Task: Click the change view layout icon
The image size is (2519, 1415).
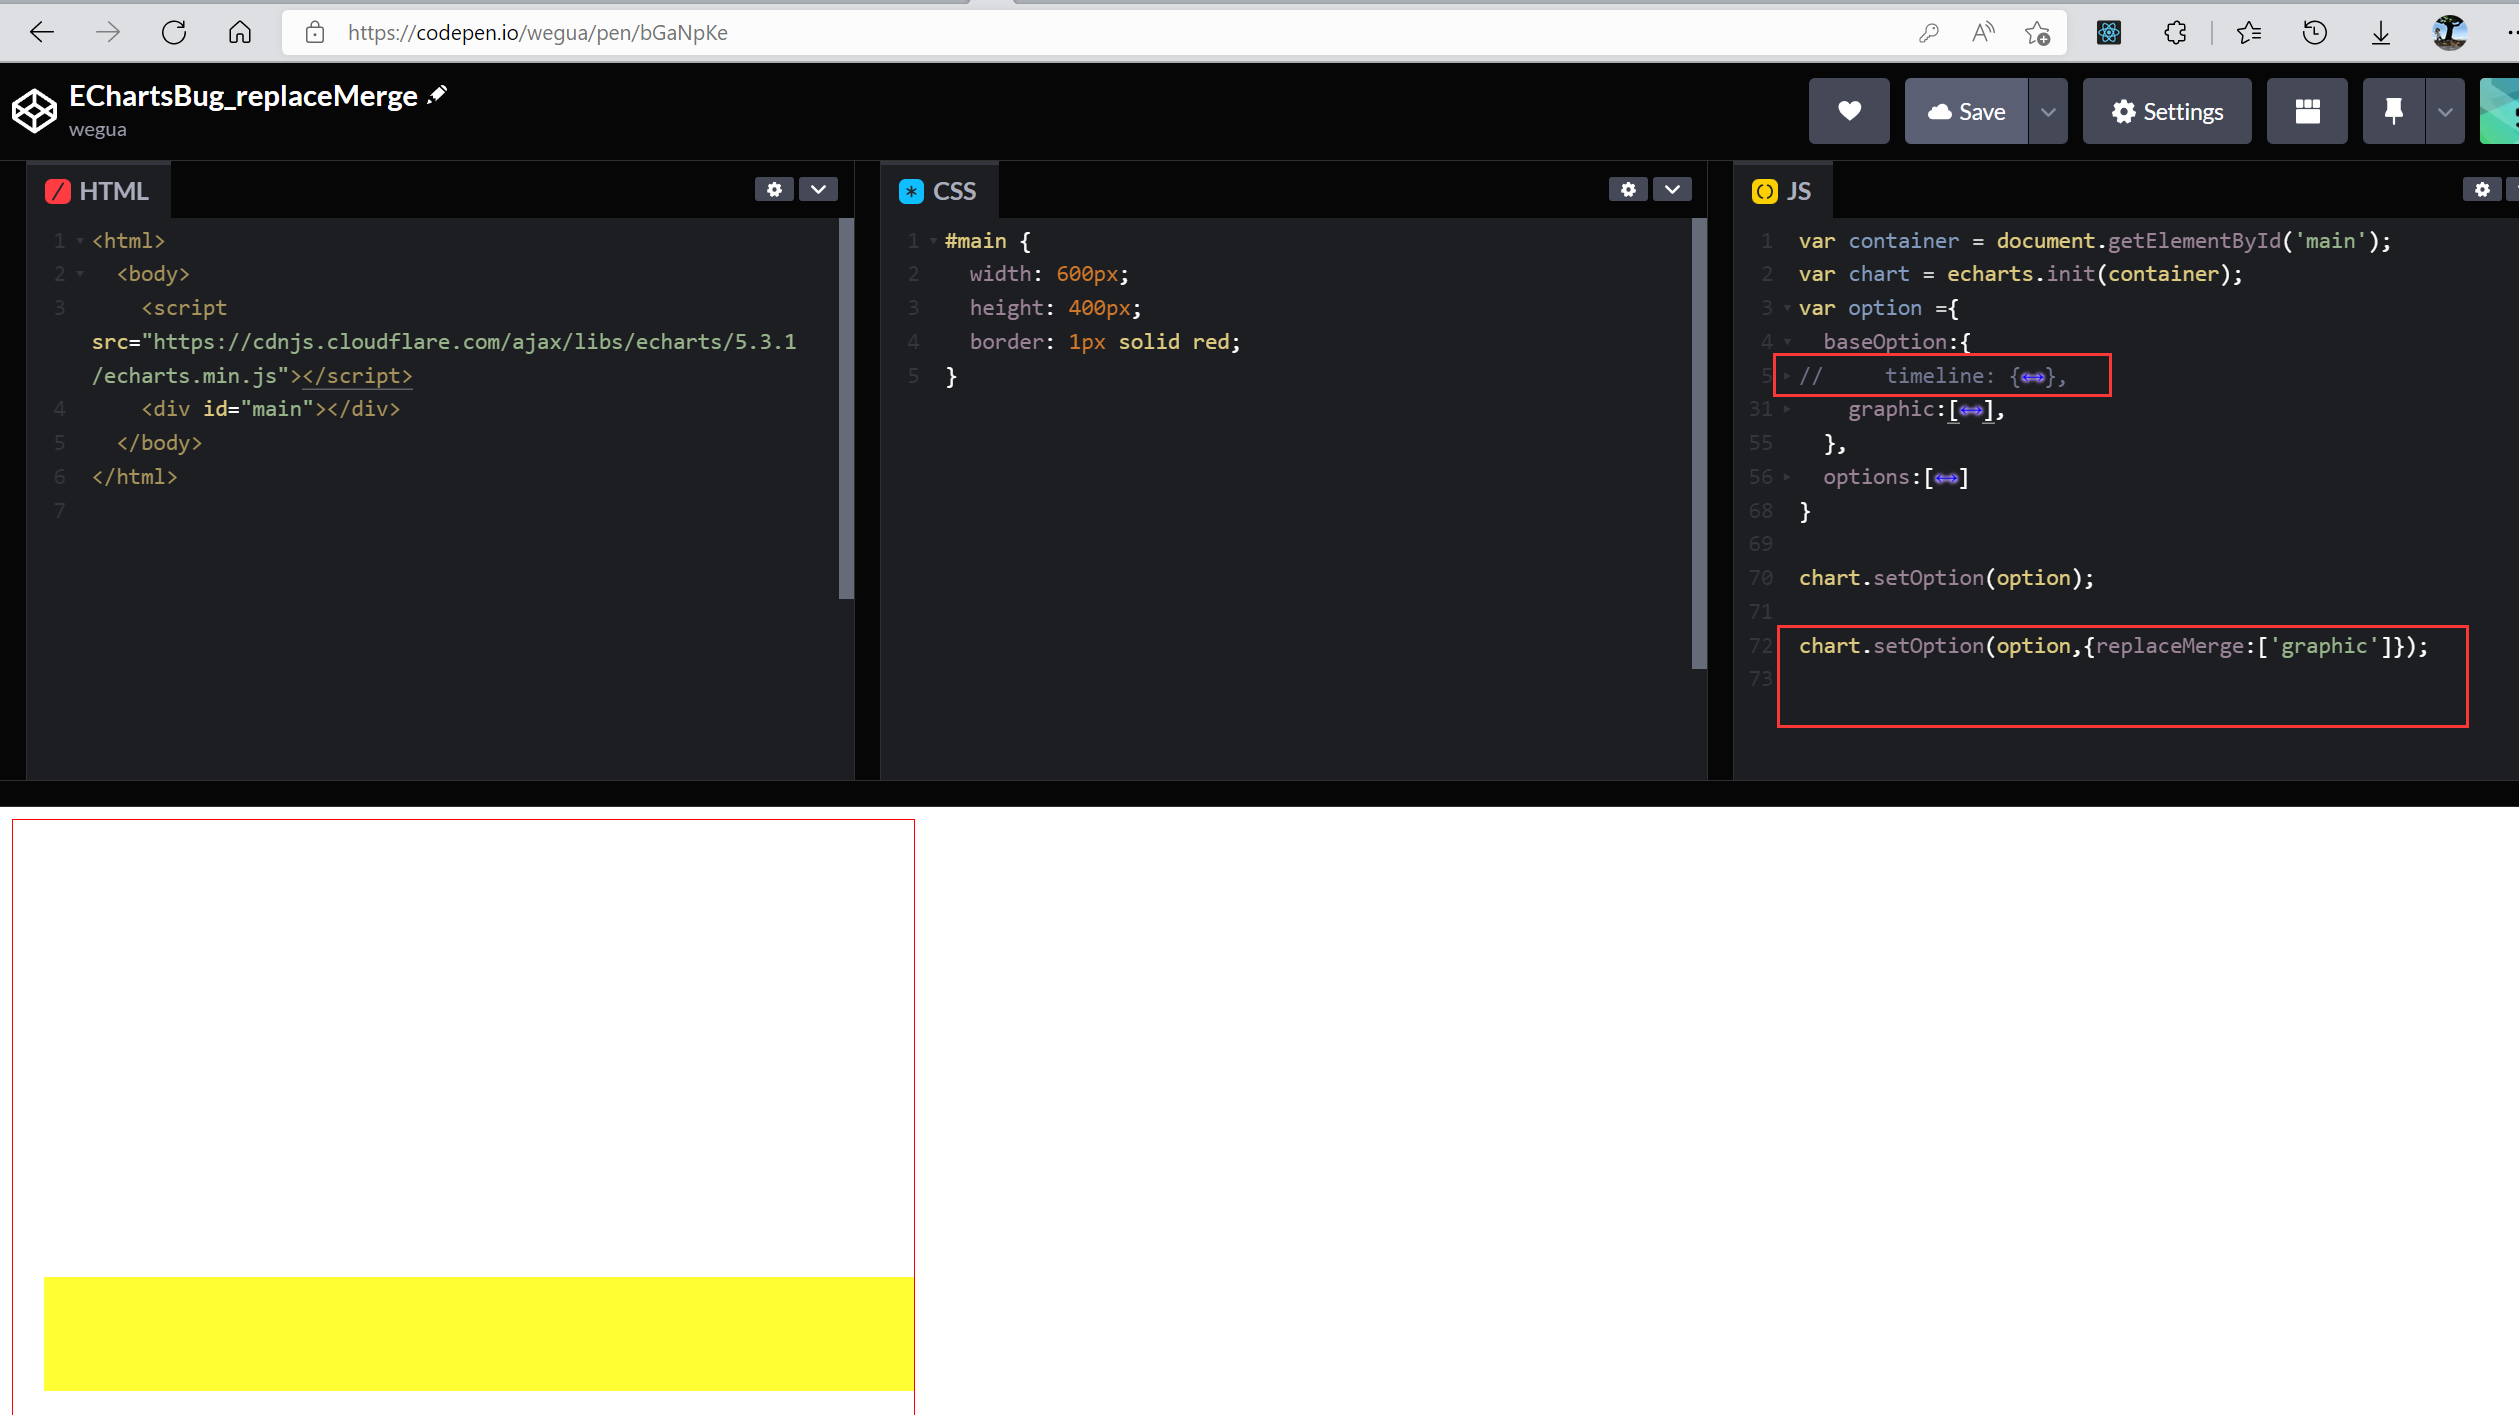Action: (2307, 111)
